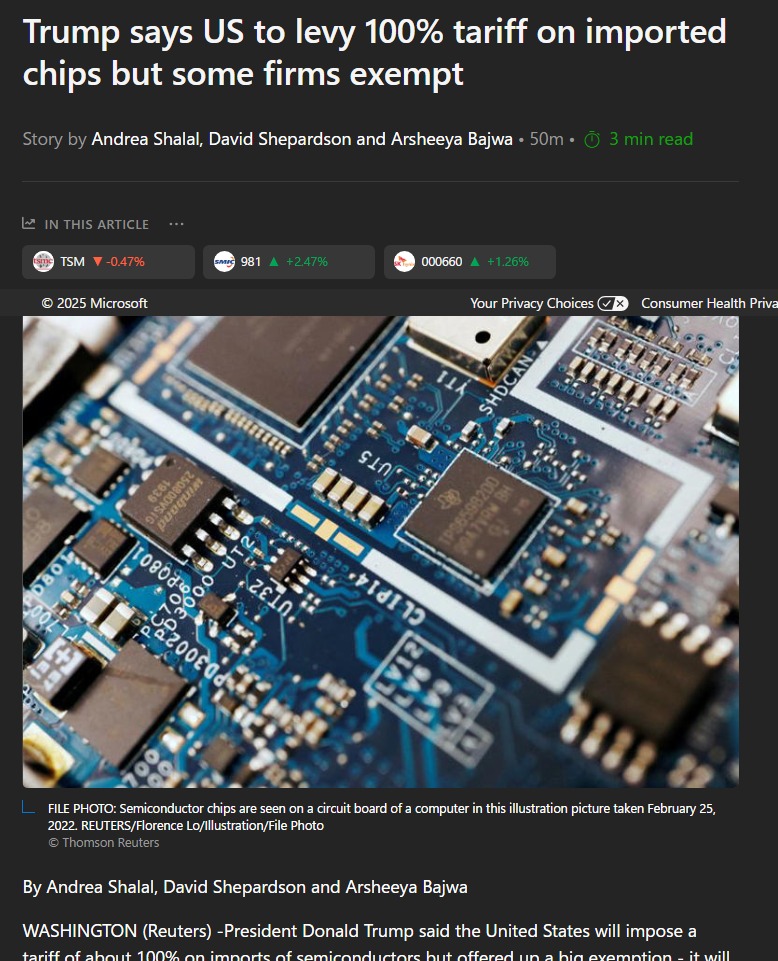Click the FILE PHOTO caption text
This screenshot has height=961, width=778.
click(x=381, y=817)
